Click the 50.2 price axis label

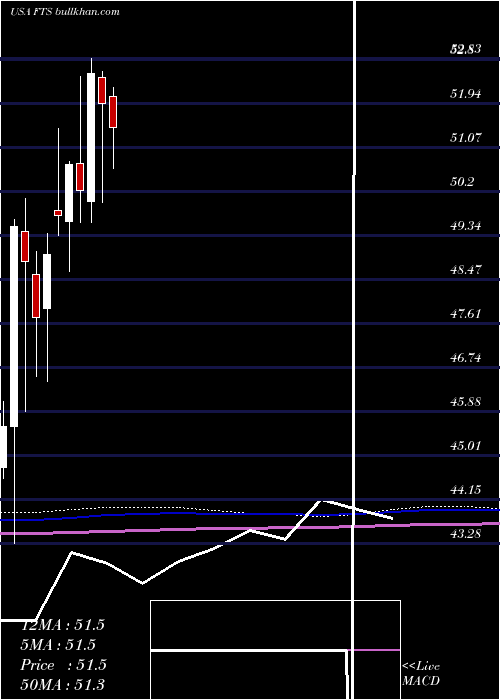(x=462, y=182)
